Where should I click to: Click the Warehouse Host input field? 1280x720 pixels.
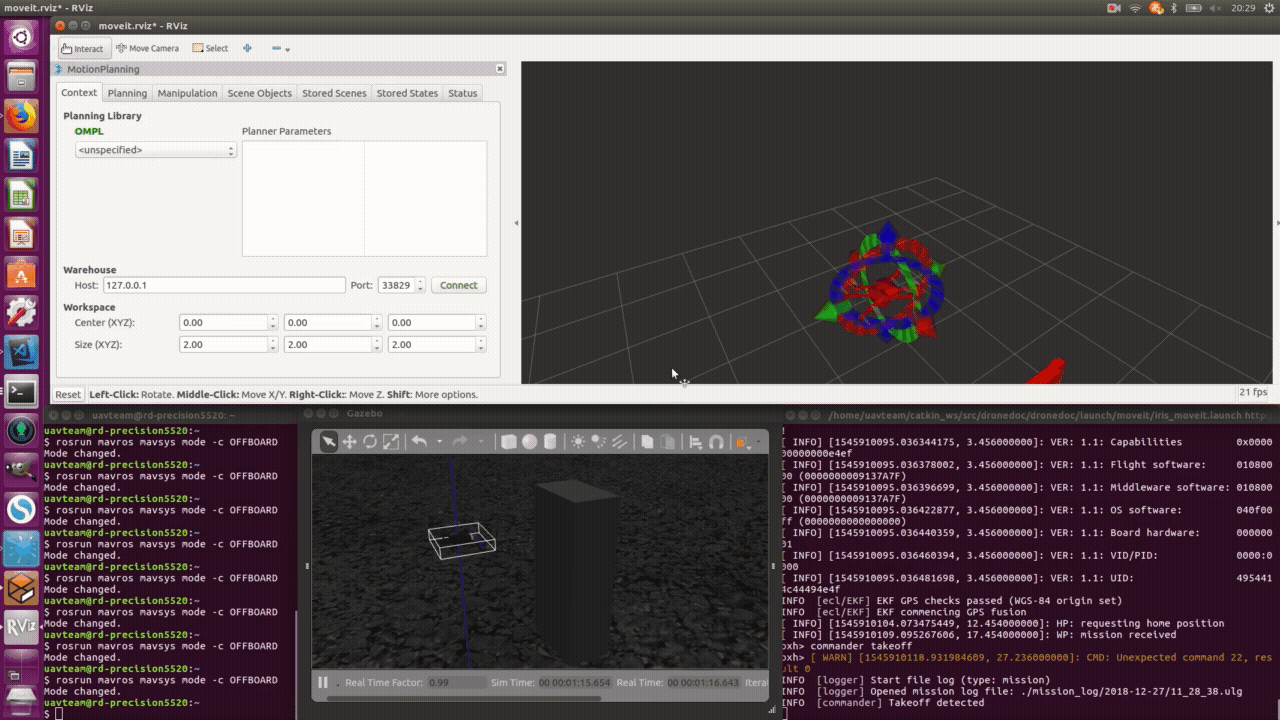224,285
